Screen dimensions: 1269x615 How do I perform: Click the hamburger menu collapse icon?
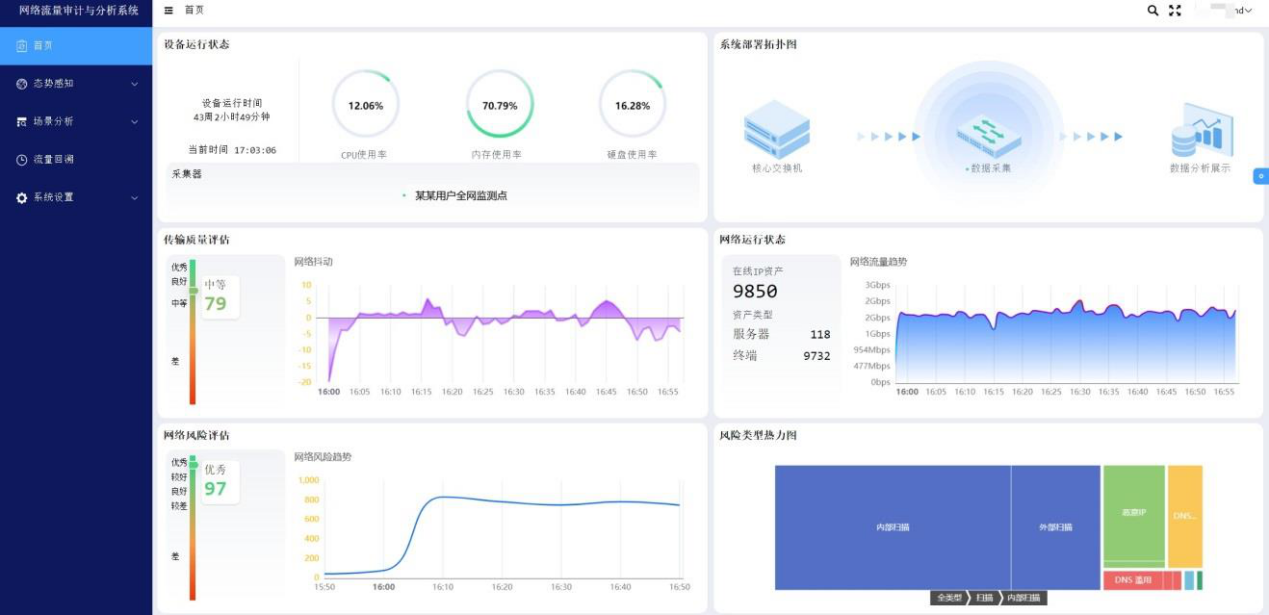click(x=168, y=10)
